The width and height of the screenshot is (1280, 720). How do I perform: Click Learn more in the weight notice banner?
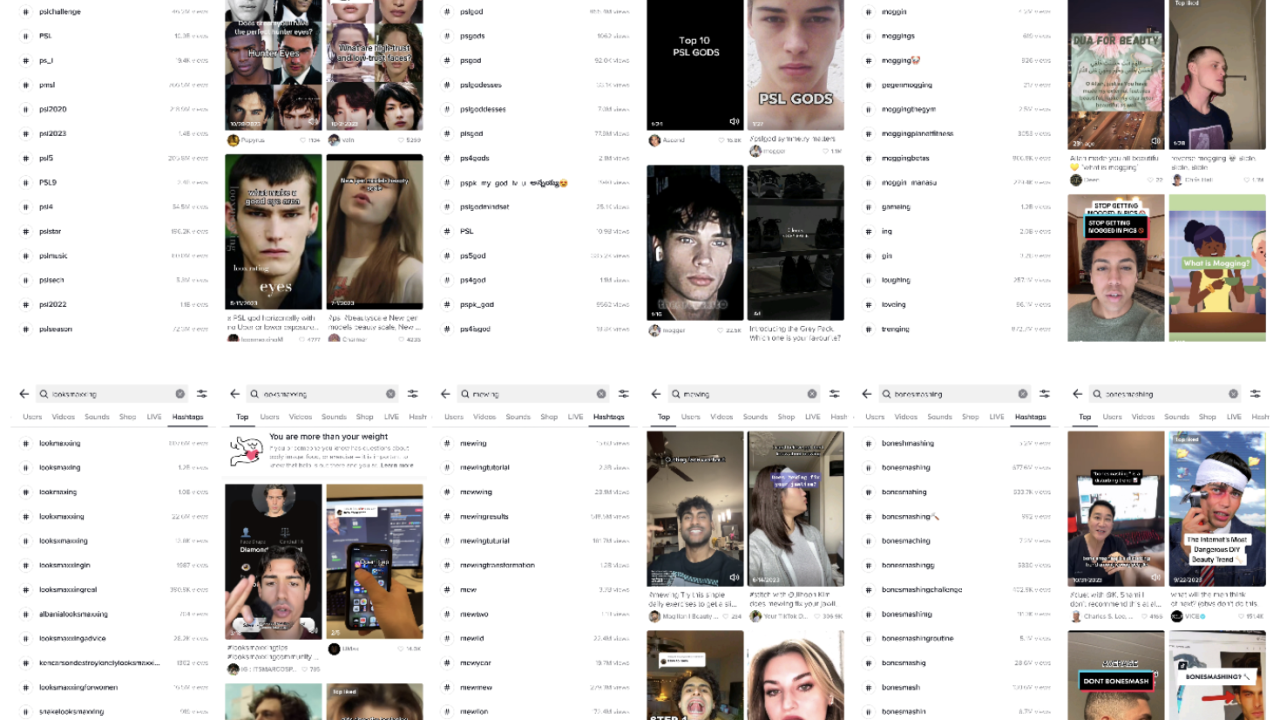(396, 465)
